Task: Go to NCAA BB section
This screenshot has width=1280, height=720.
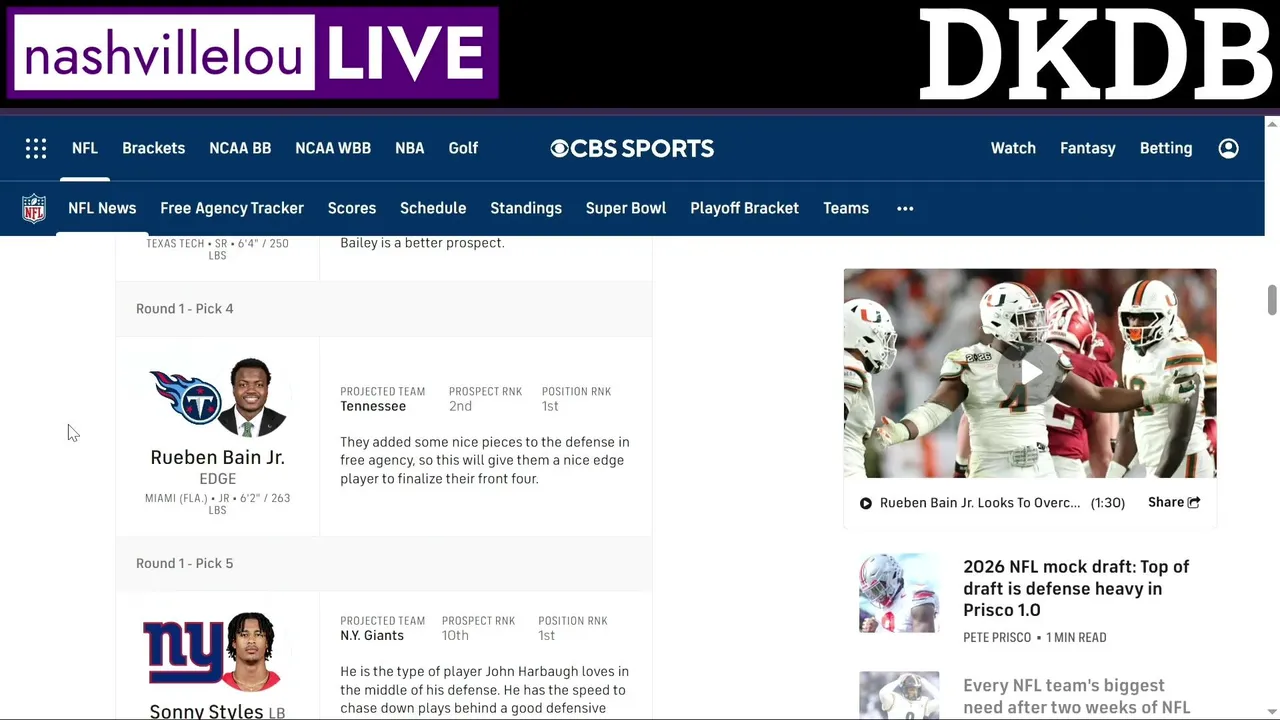Action: pos(240,148)
